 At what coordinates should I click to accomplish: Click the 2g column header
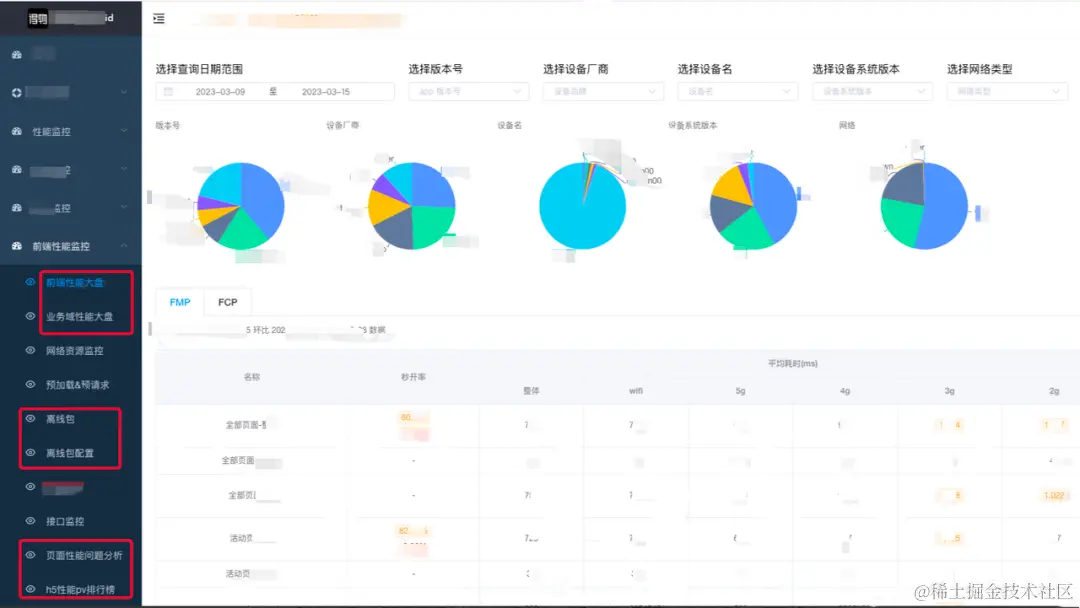(x=1054, y=390)
